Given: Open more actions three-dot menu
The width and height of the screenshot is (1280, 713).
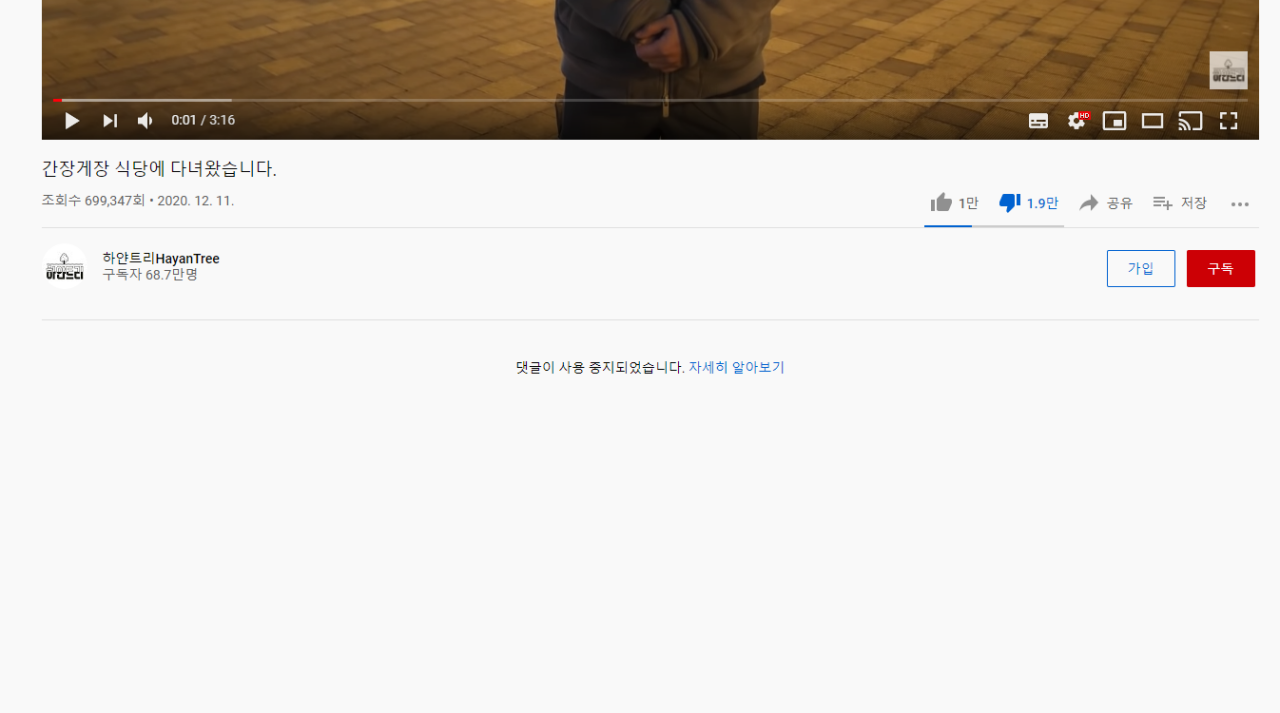Looking at the screenshot, I should (x=1240, y=204).
